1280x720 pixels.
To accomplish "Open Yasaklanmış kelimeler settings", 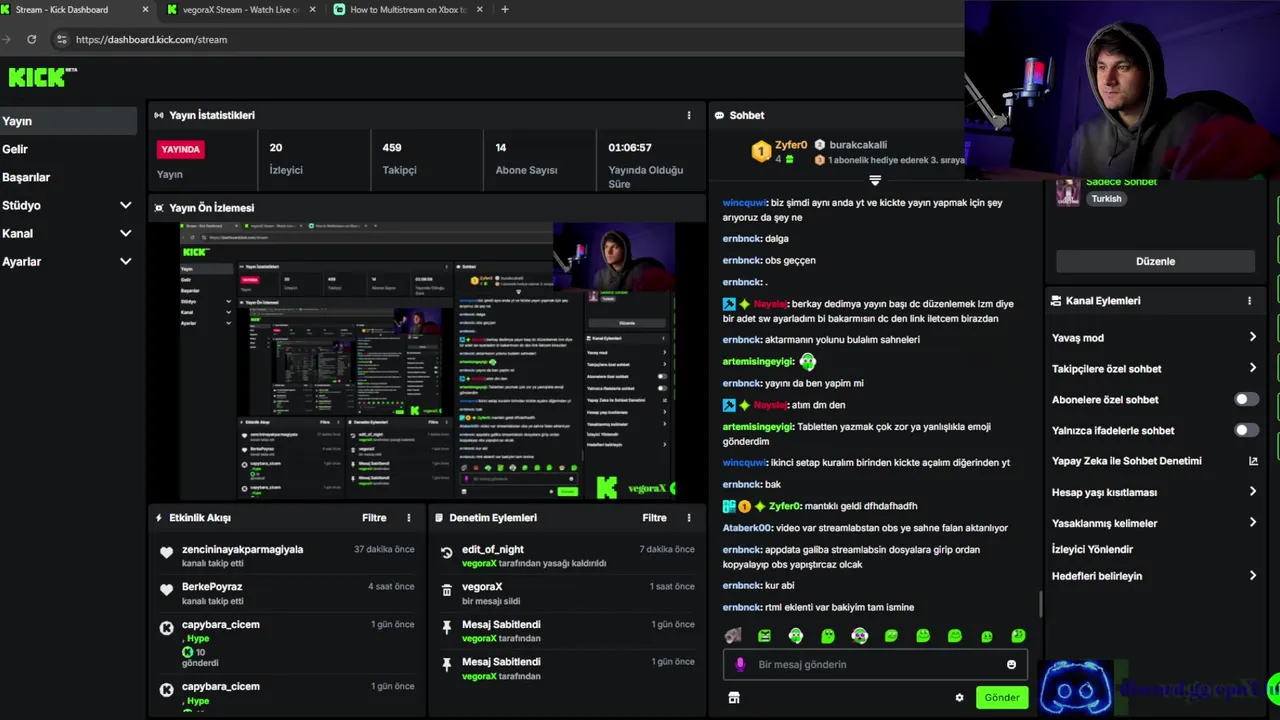I will click(x=1154, y=523).
